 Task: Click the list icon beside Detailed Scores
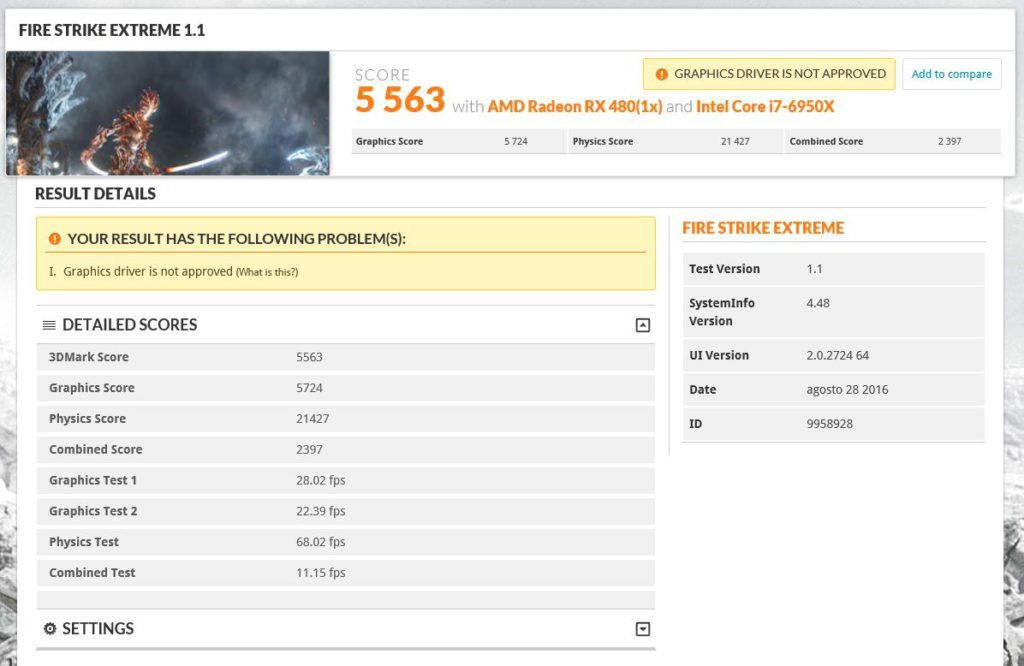tap(49, 325)
